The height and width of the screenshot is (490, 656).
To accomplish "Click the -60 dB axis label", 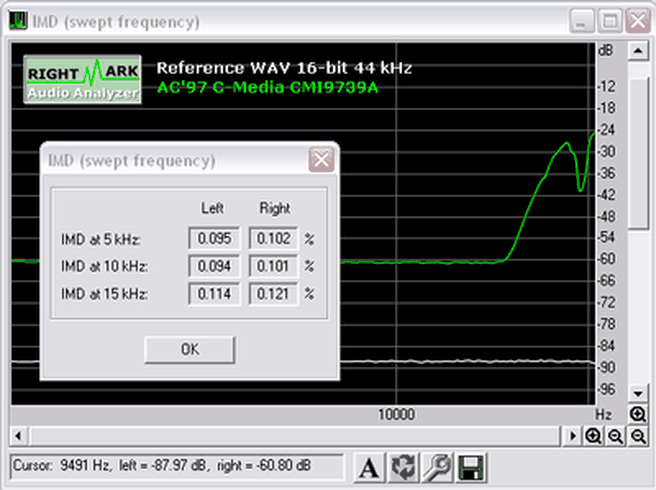I will [x=606, y=259].
